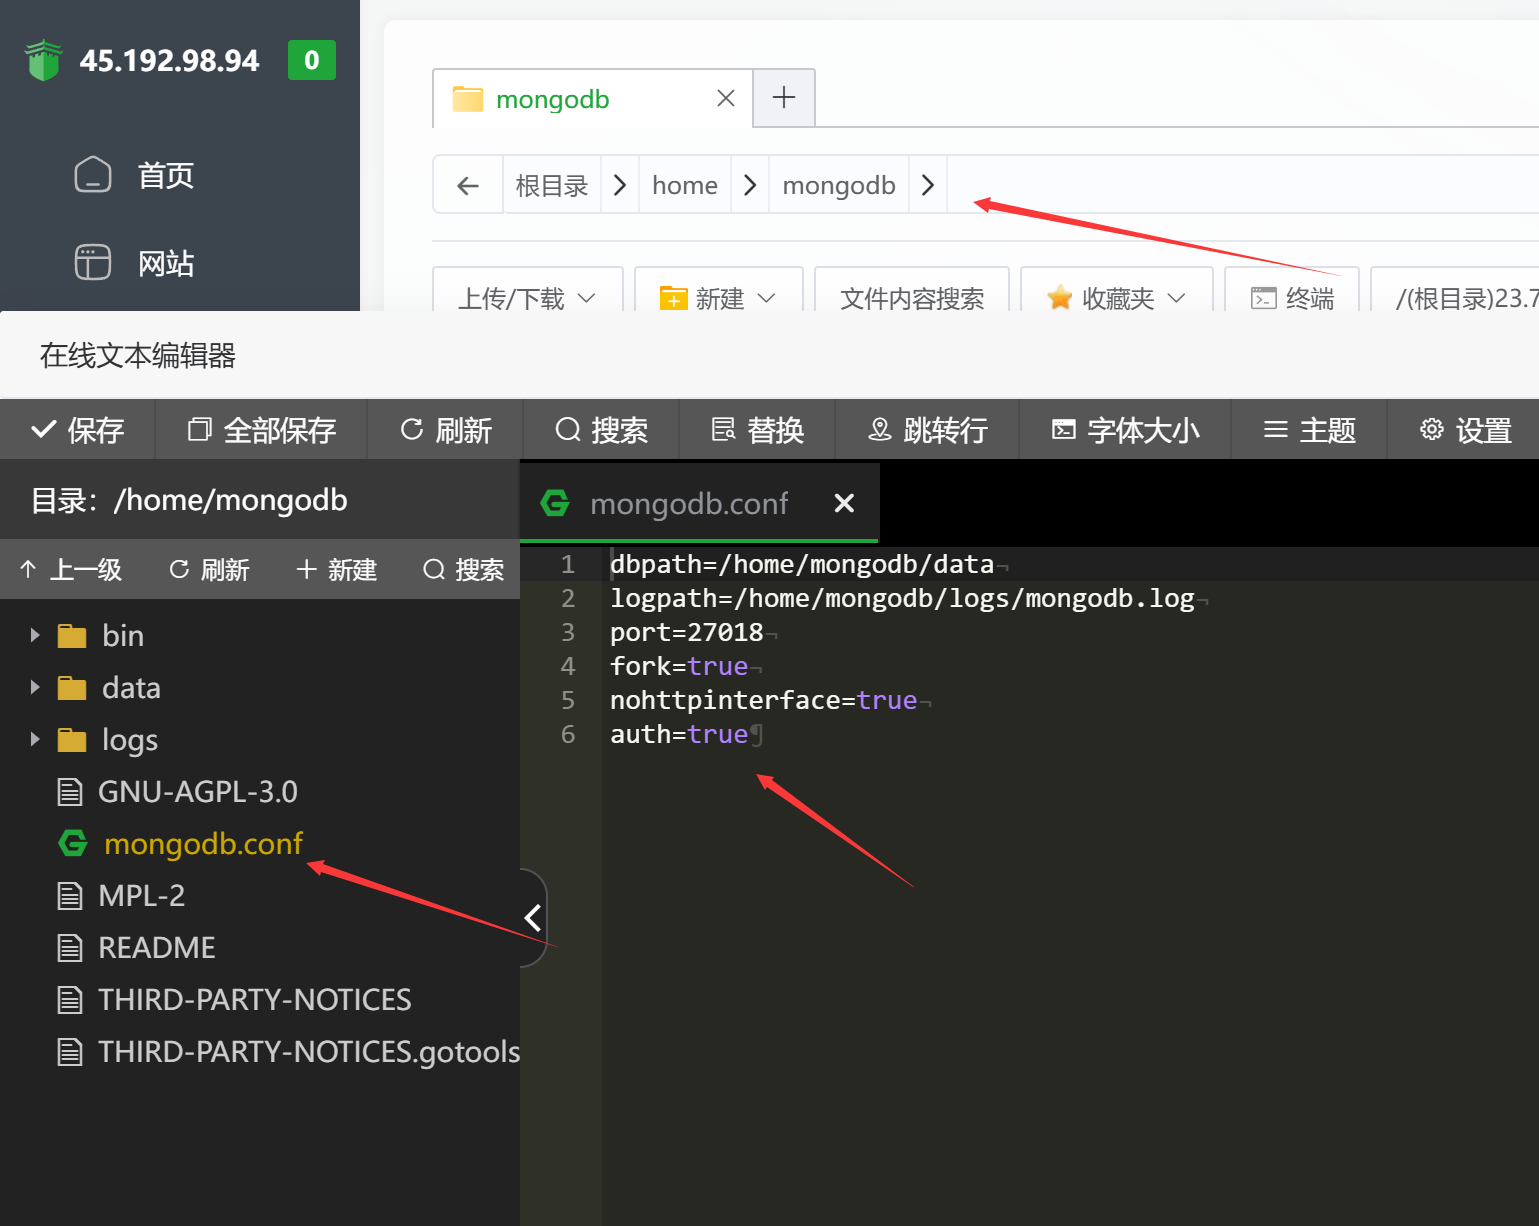The image size is (1539, 1226).
Task: Open editor 设置 settings
Action: pyautogui.click(x=1465, y=430)
